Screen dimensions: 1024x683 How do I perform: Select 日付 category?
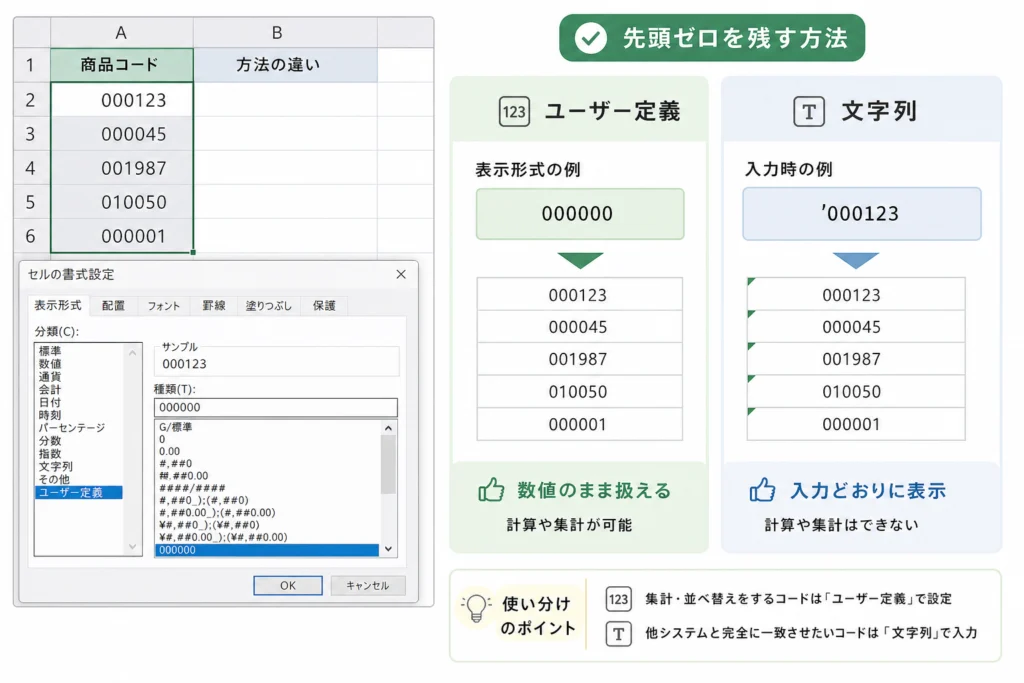tap(50, 402)
